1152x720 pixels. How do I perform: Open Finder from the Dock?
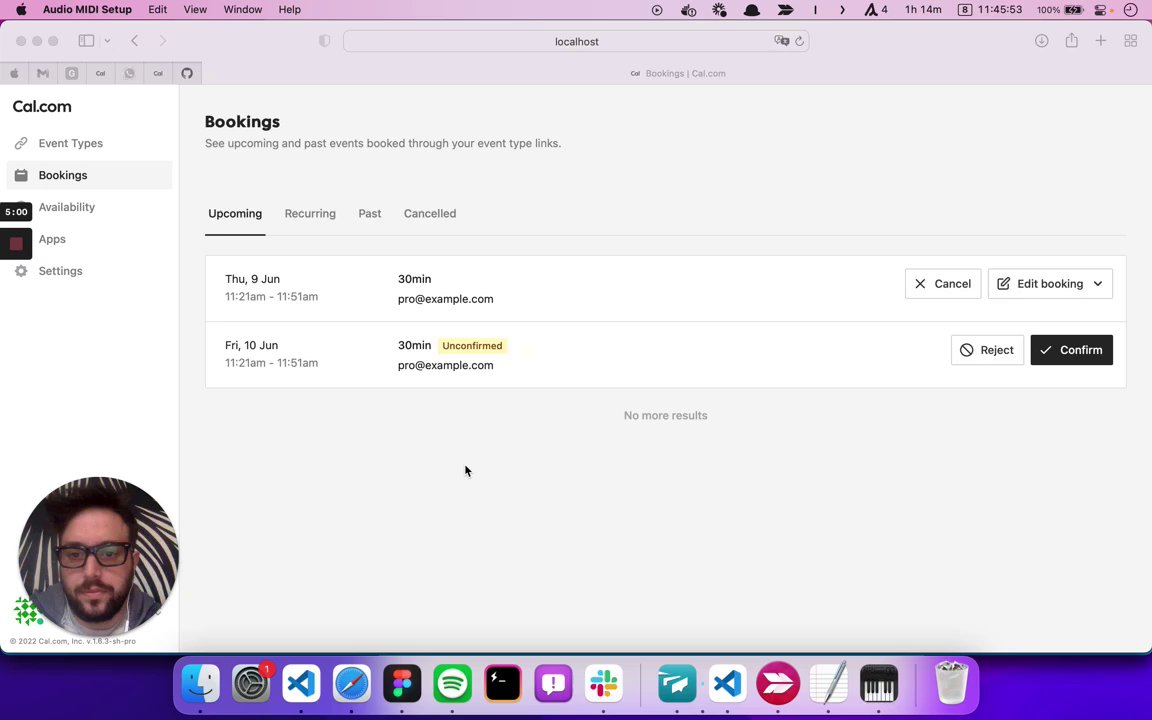click(201, 683)
